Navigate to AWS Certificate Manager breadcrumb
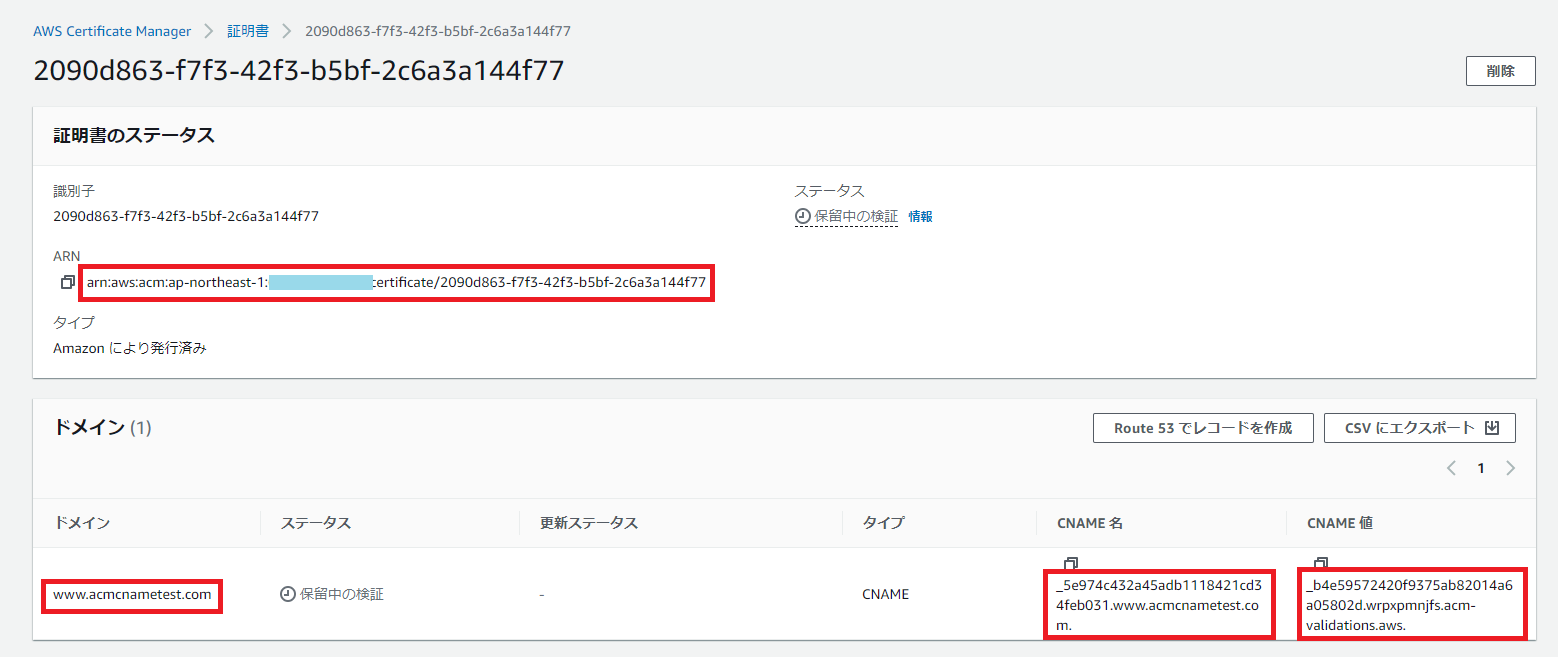 pos(112,31)
